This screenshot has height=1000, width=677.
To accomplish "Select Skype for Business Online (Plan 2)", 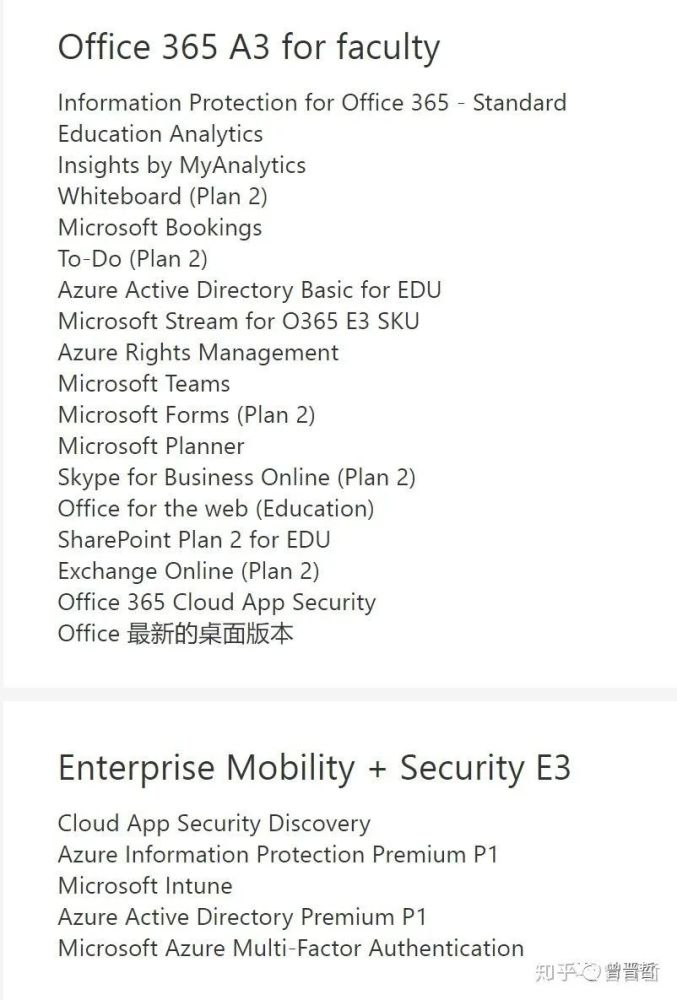I will click(237, 478).
